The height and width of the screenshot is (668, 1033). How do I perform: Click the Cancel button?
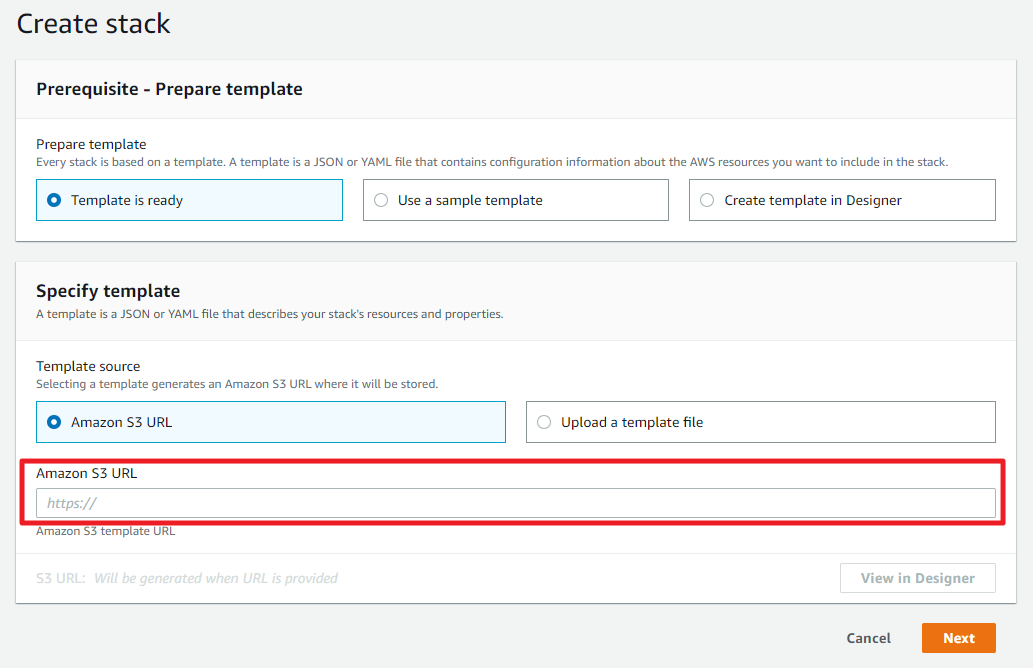coord(868,638)
